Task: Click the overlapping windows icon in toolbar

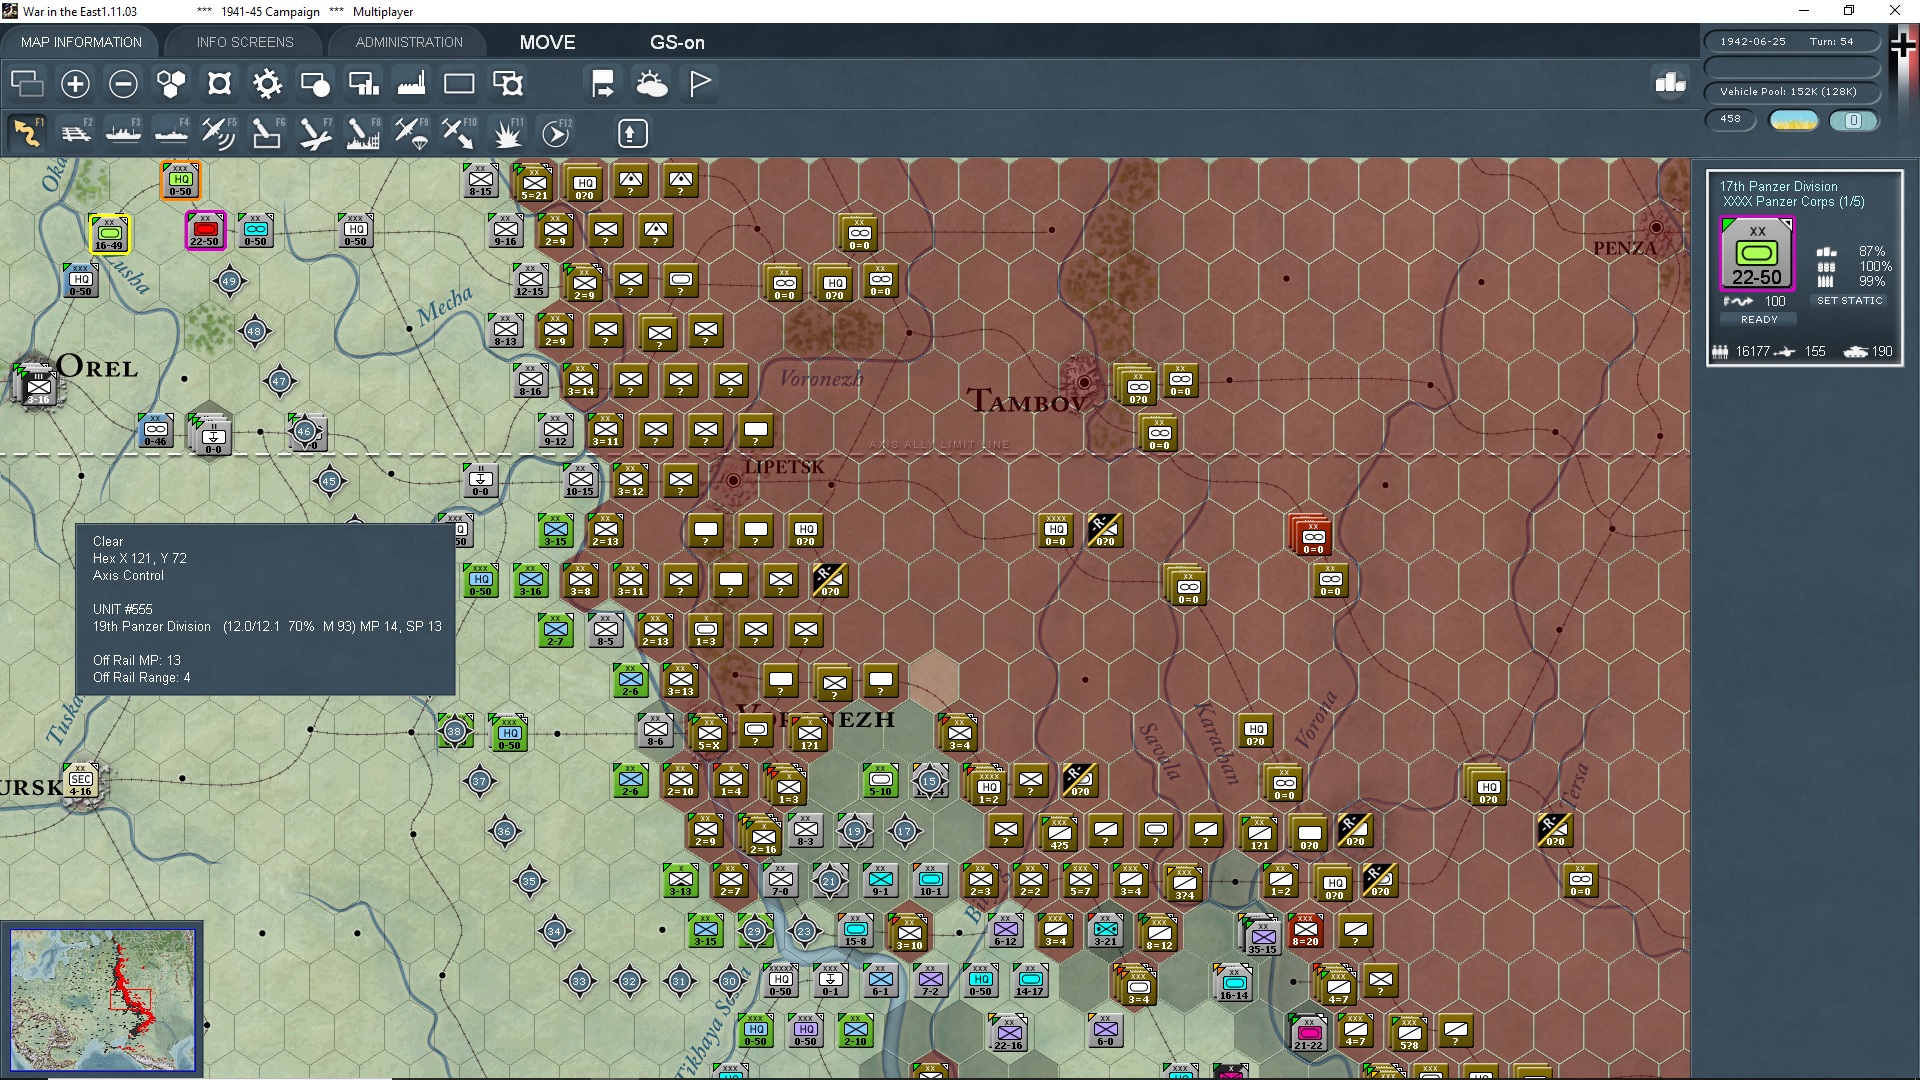Action: coord(27,84)
